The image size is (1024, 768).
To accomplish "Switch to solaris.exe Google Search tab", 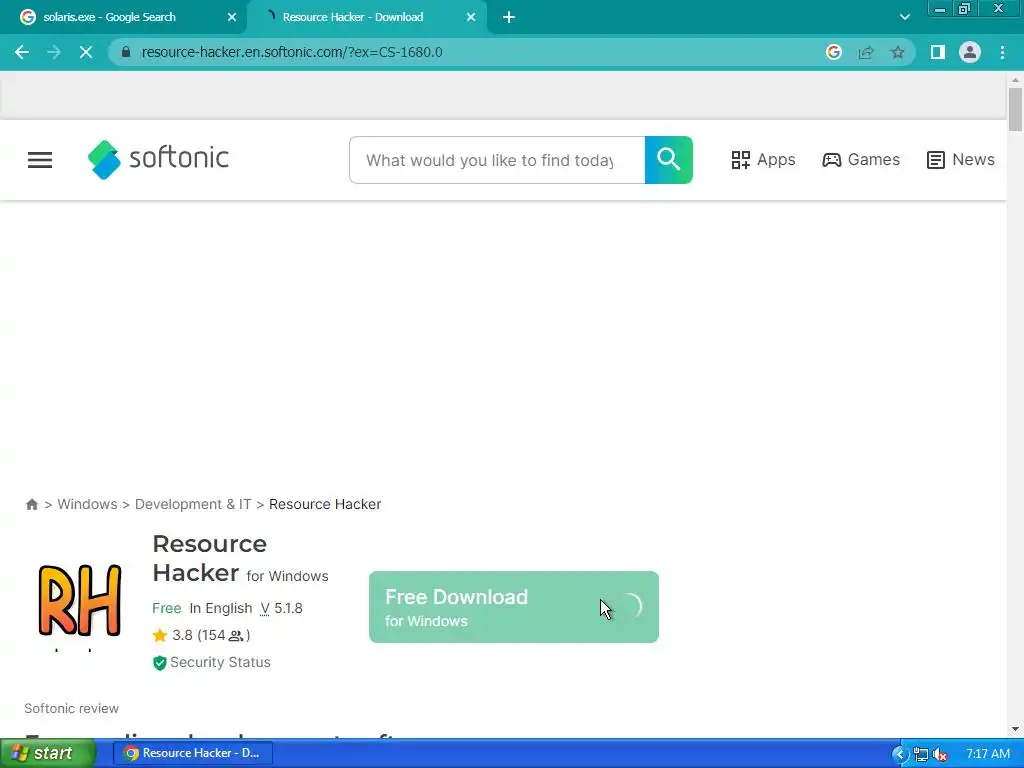I will point(123,17).
